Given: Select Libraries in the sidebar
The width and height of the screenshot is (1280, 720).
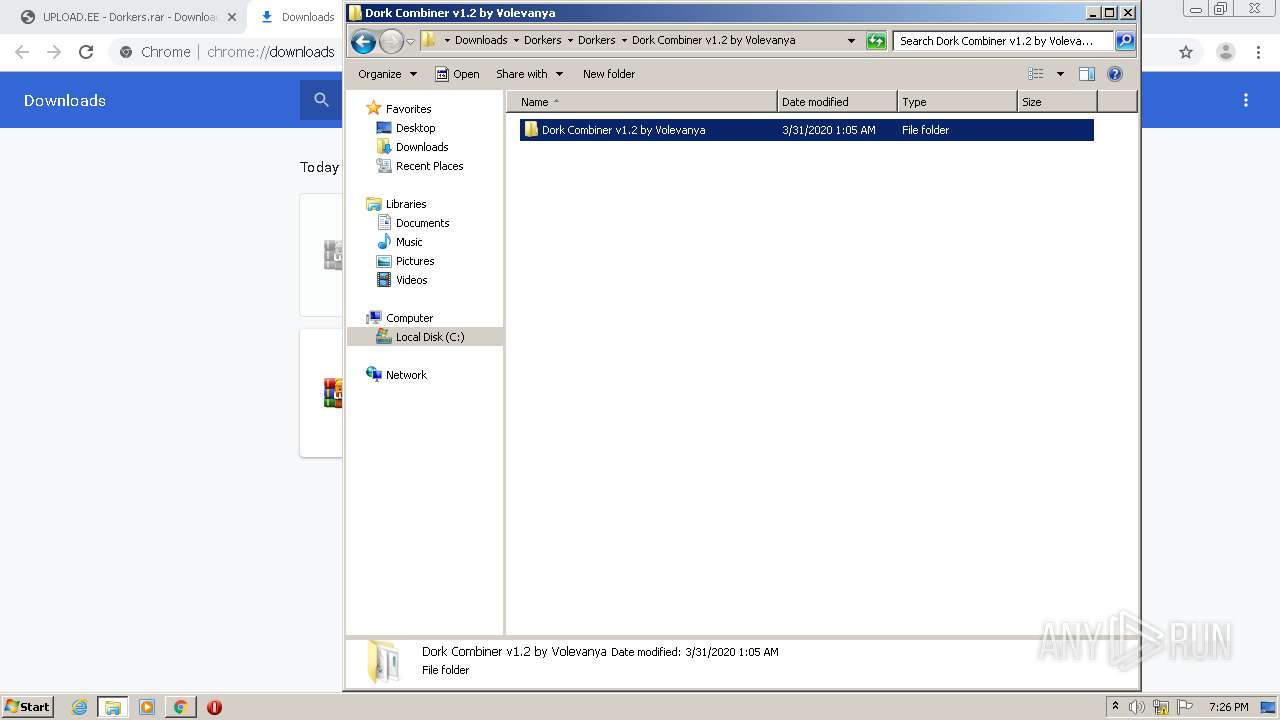Looking at the screenshot, I should [406, 204].
